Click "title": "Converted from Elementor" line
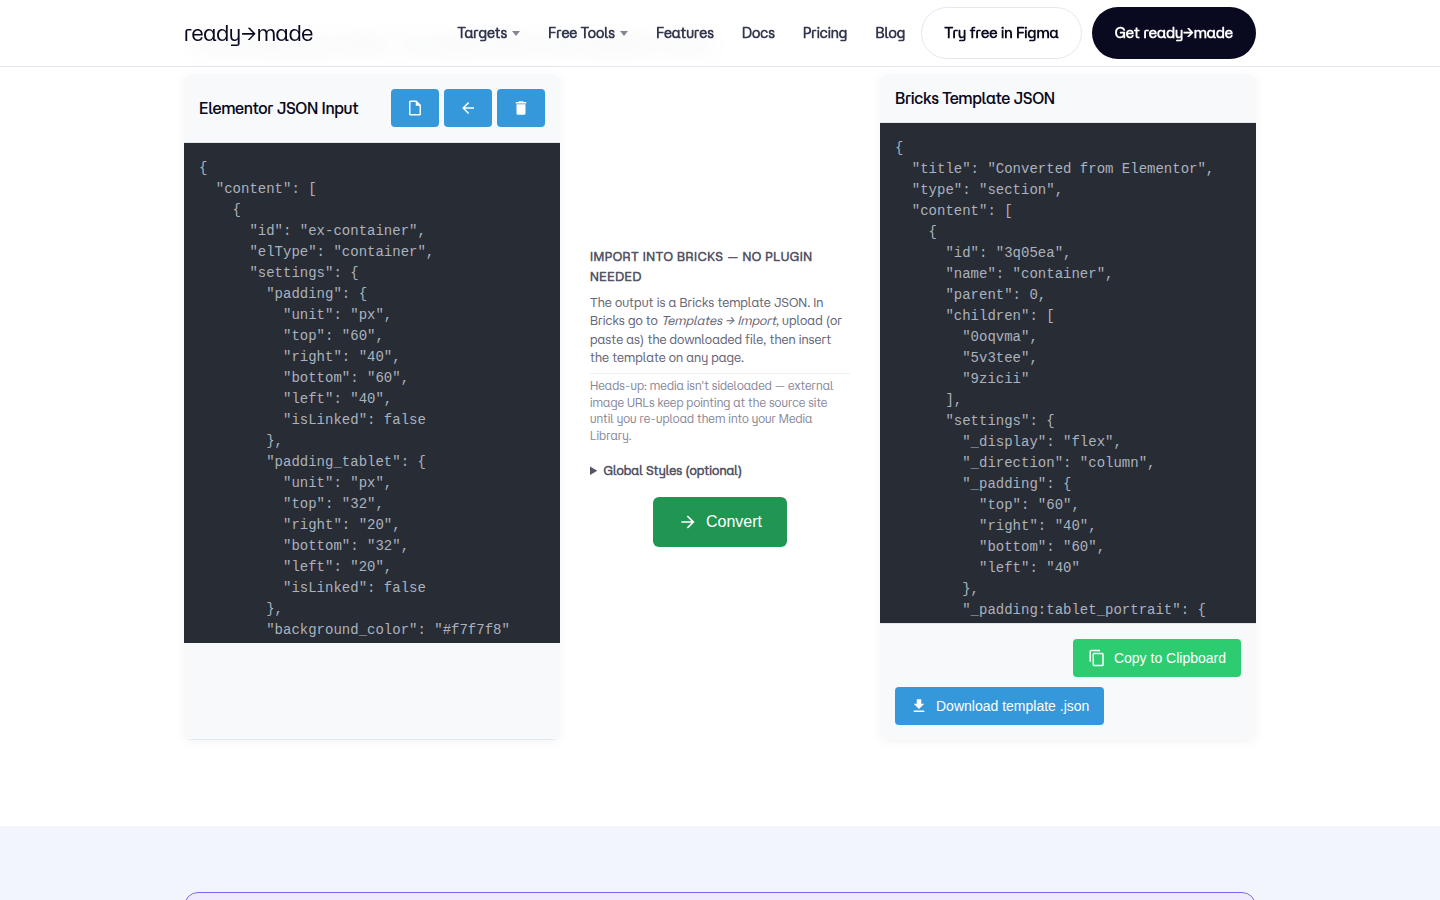 tap(1062, 168)
